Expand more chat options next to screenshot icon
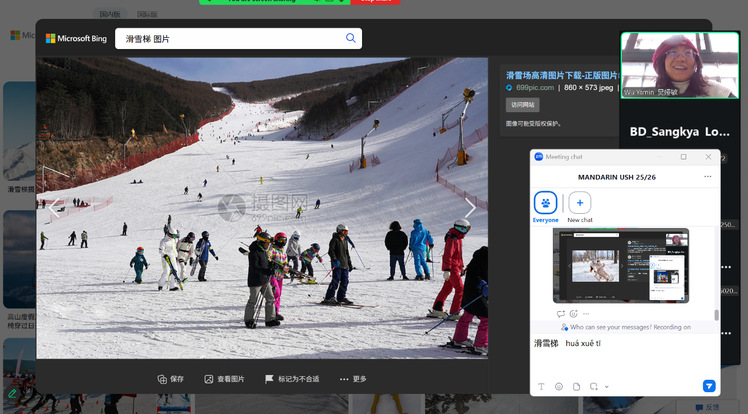748x414 pixels. (606, 387)
